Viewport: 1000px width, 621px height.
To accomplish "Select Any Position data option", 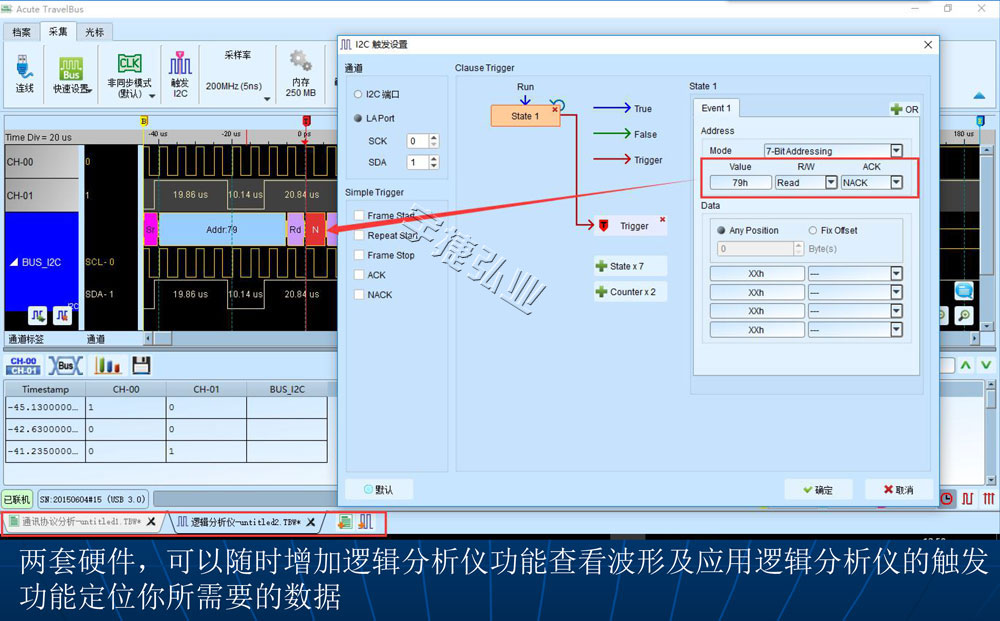I will click(x=721, y=230).
